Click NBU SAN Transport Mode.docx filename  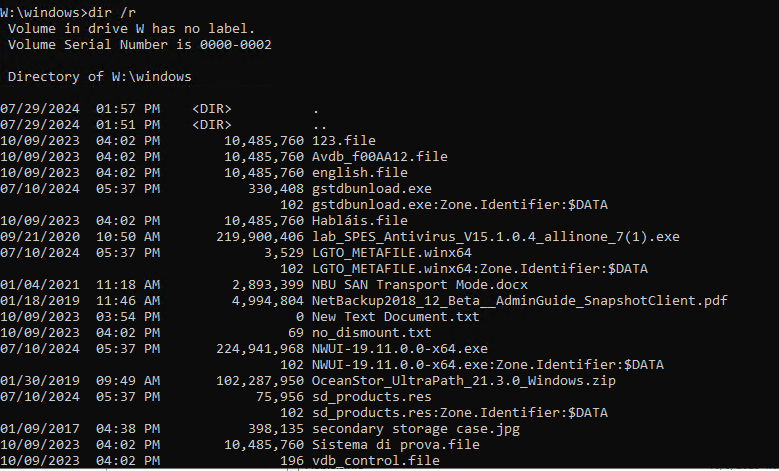coord(420,285)
